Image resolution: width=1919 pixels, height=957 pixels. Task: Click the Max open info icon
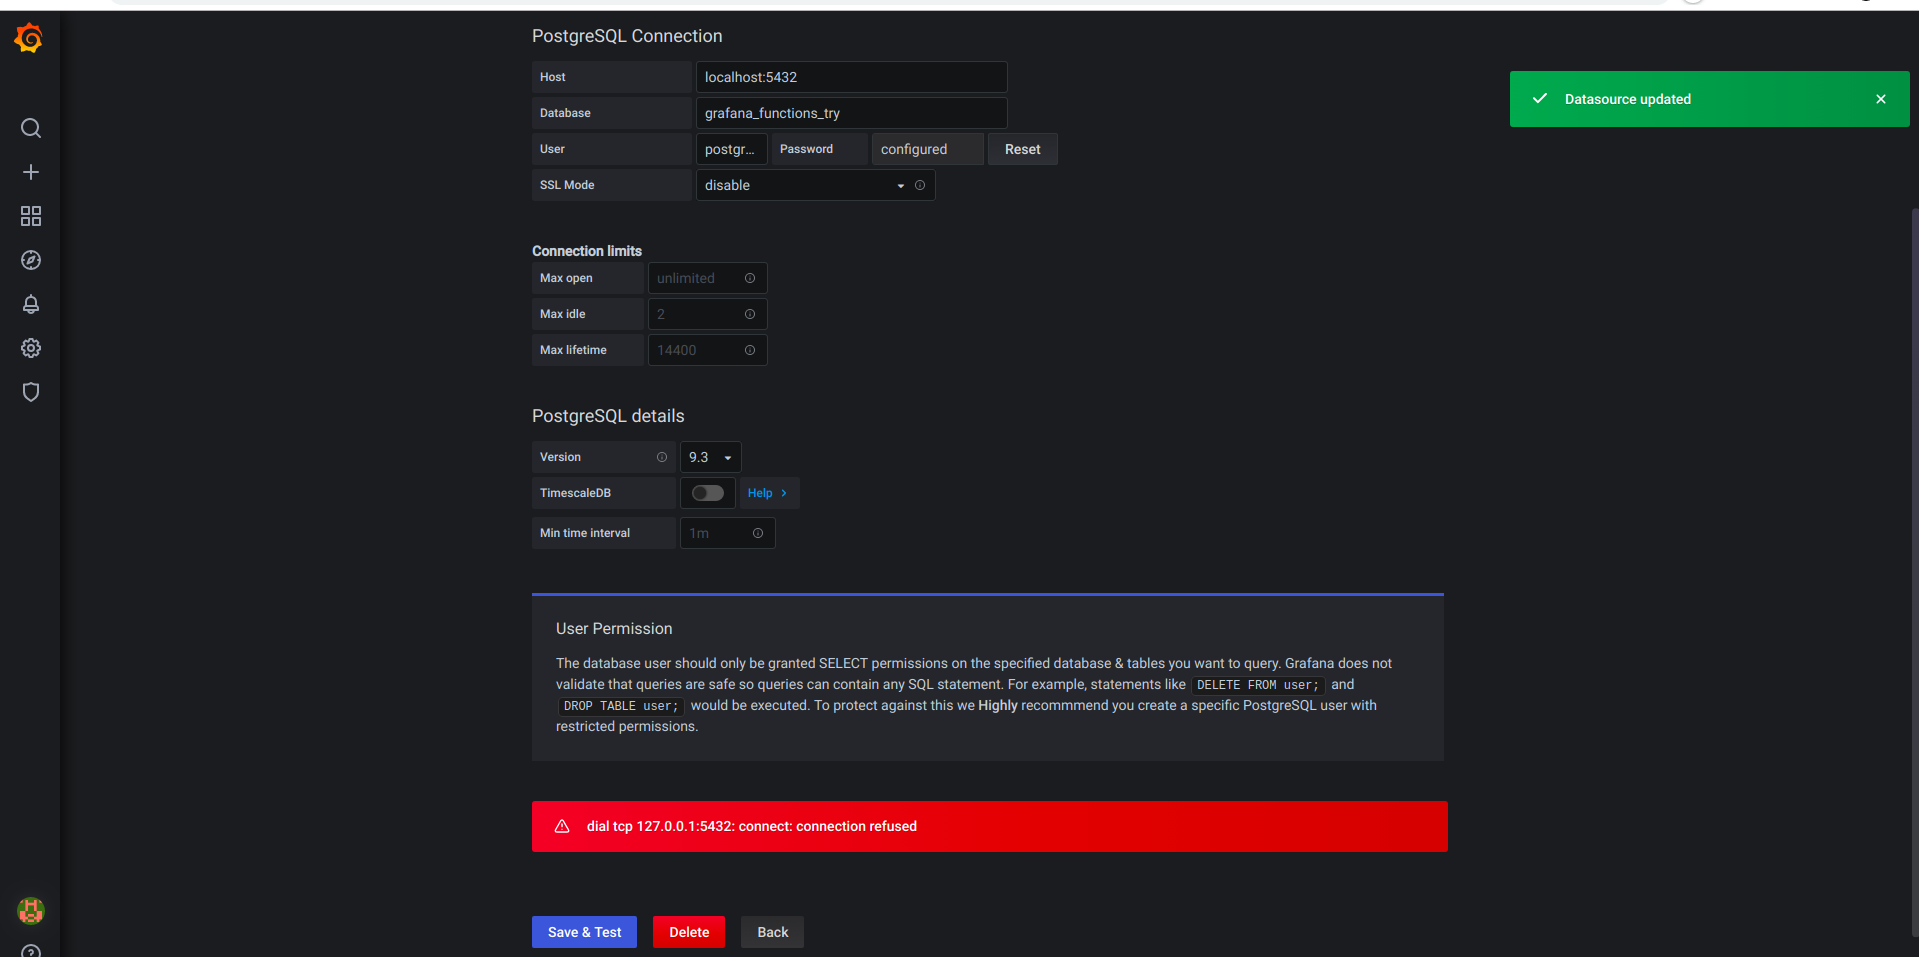(x=750, y=278)
